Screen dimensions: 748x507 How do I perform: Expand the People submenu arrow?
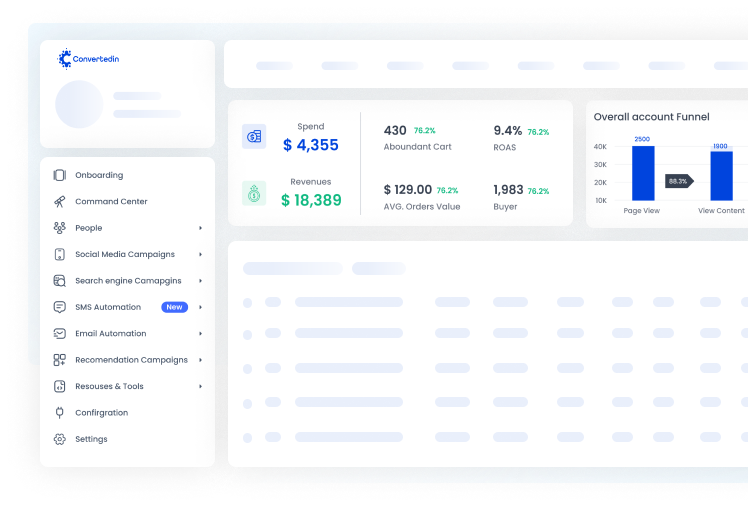coord(200,228)
